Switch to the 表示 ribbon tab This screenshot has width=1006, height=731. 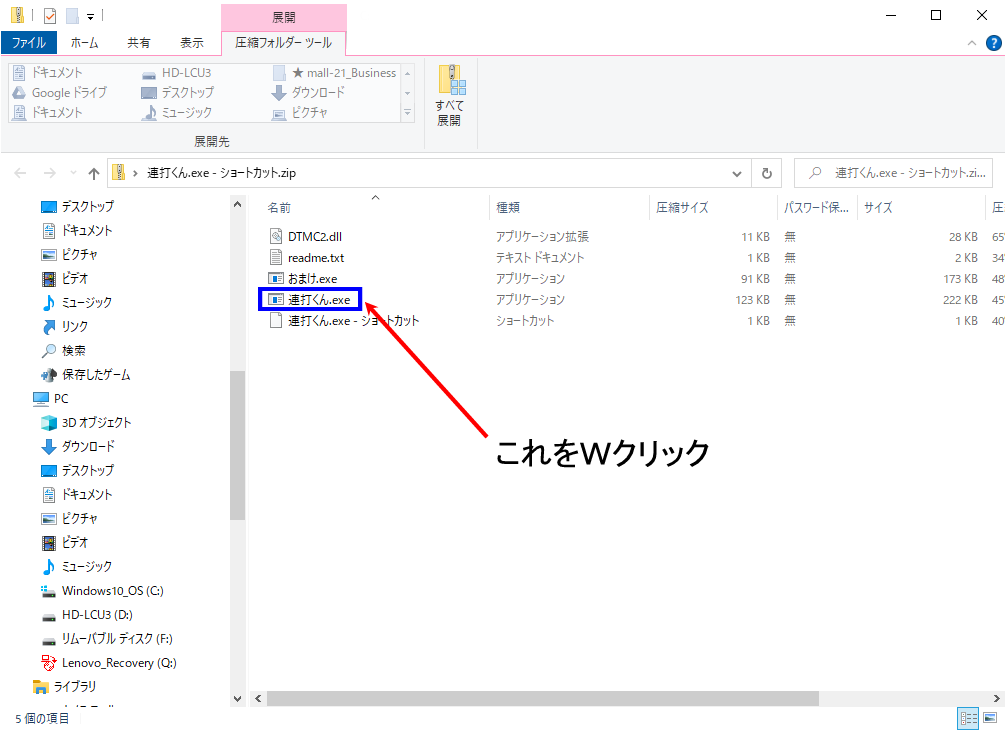pyautogui.click(x=191, y=43)
